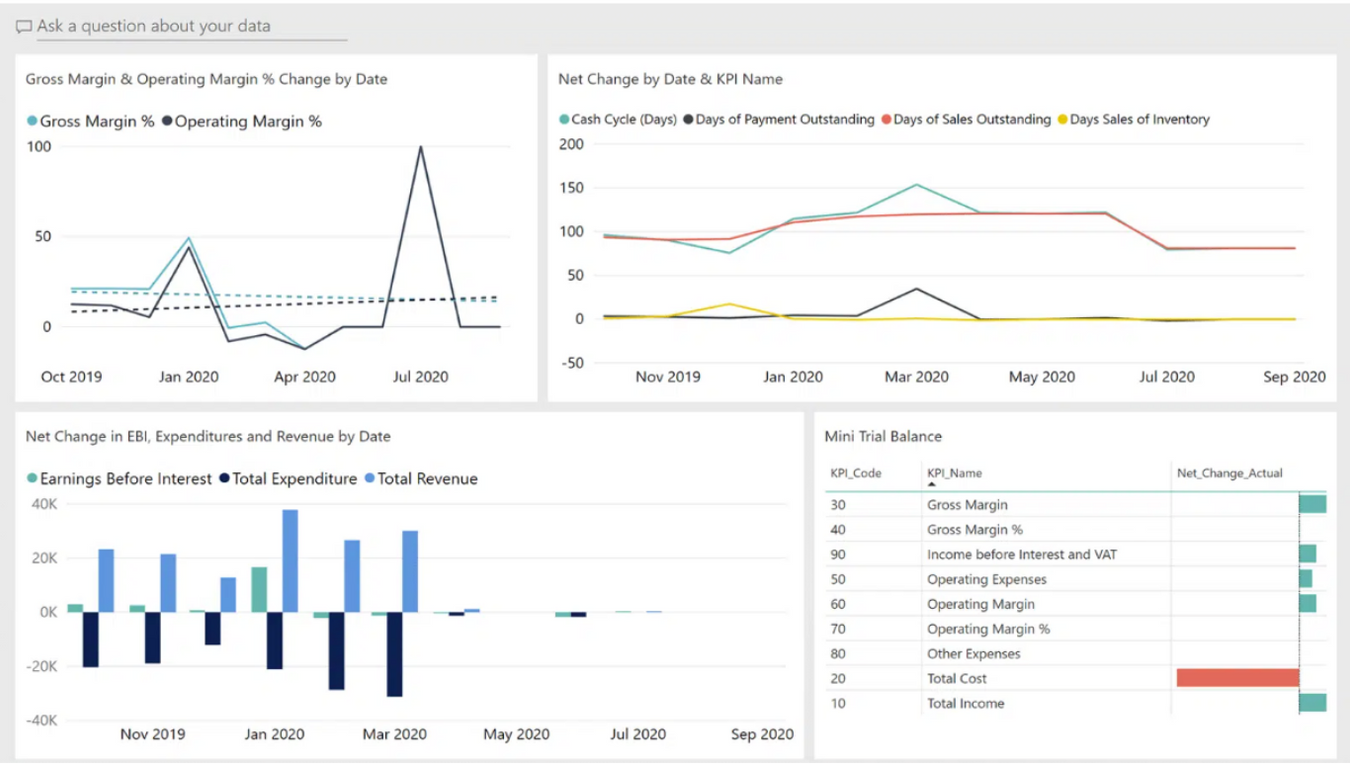Focus the 'Ask a question about your data' field
The image size is (1350, 768).
click(190, 27)
